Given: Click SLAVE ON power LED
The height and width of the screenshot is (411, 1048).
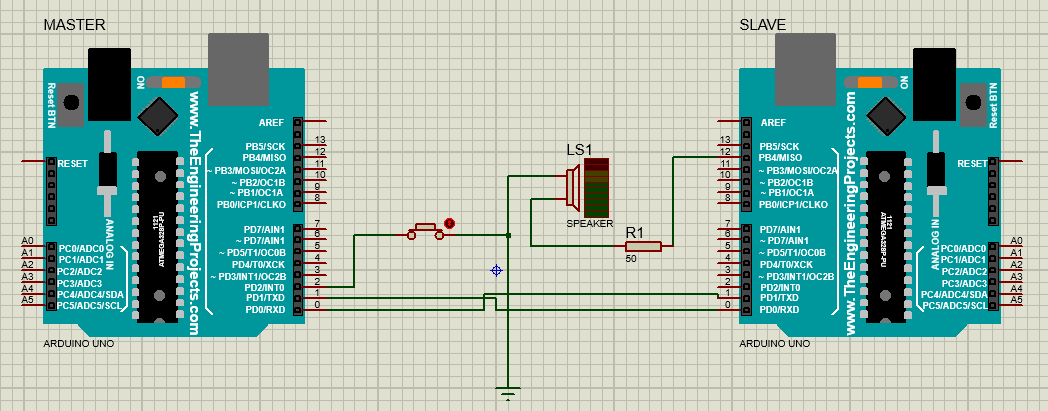Looking at the screenshot, I should click(871, 82).
